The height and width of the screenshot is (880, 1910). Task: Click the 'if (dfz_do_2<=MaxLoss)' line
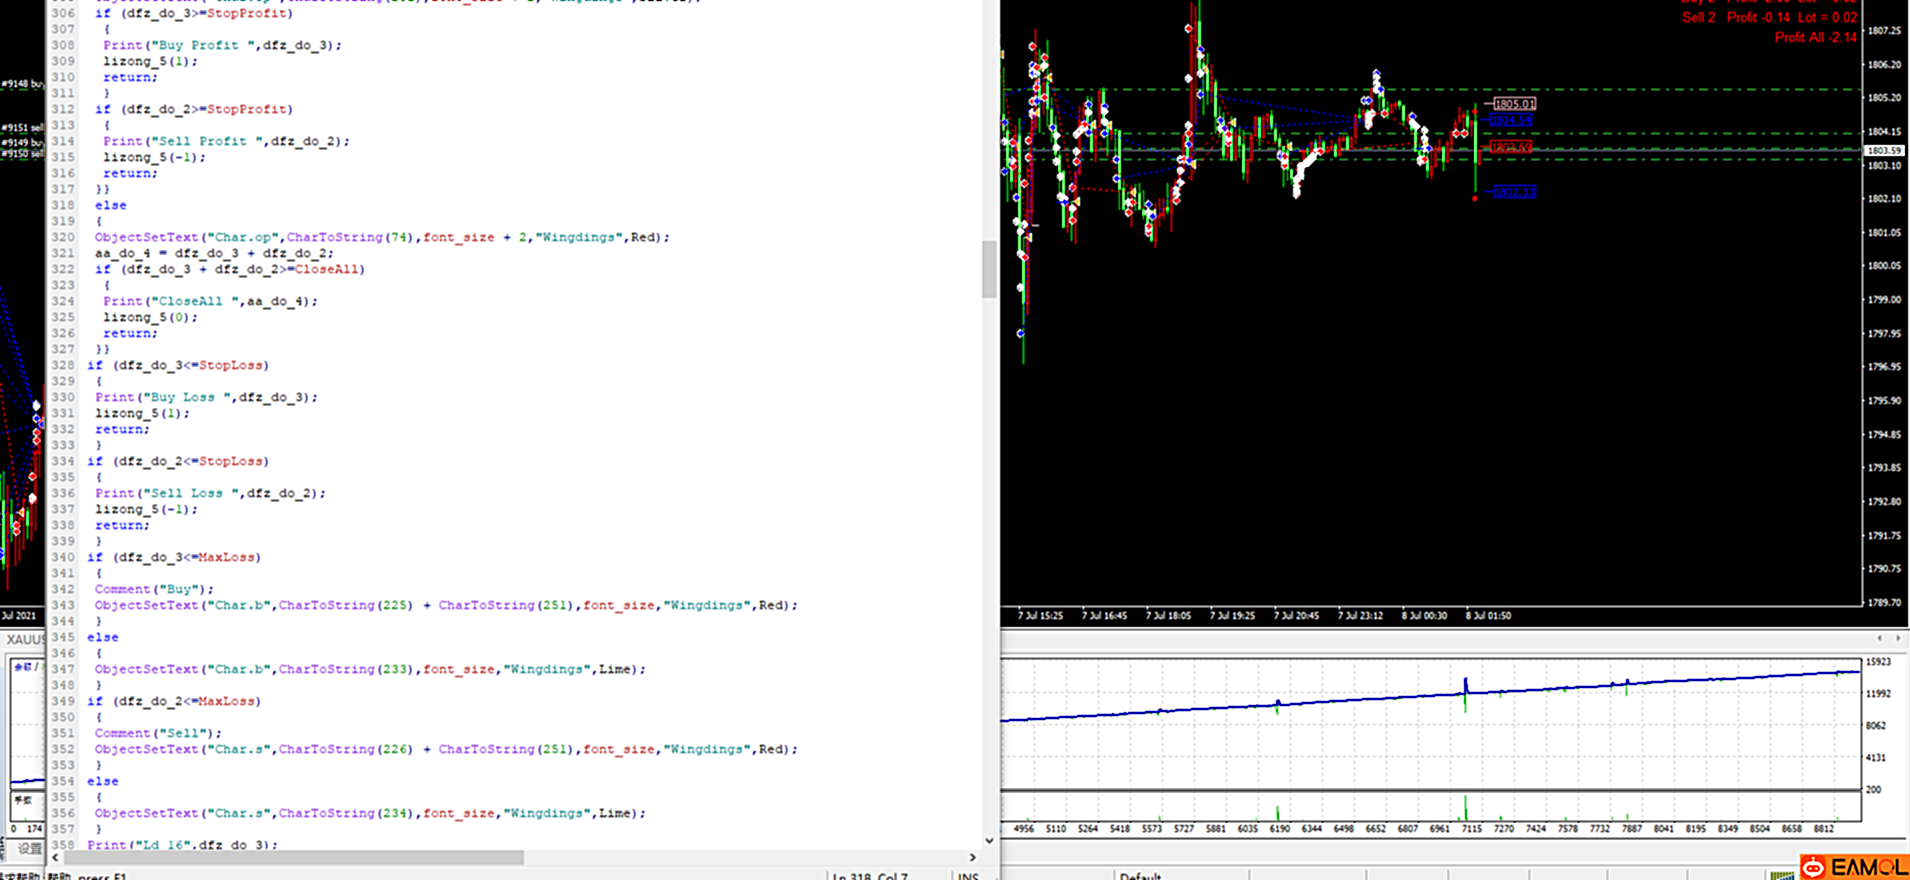tap(174, 701)
